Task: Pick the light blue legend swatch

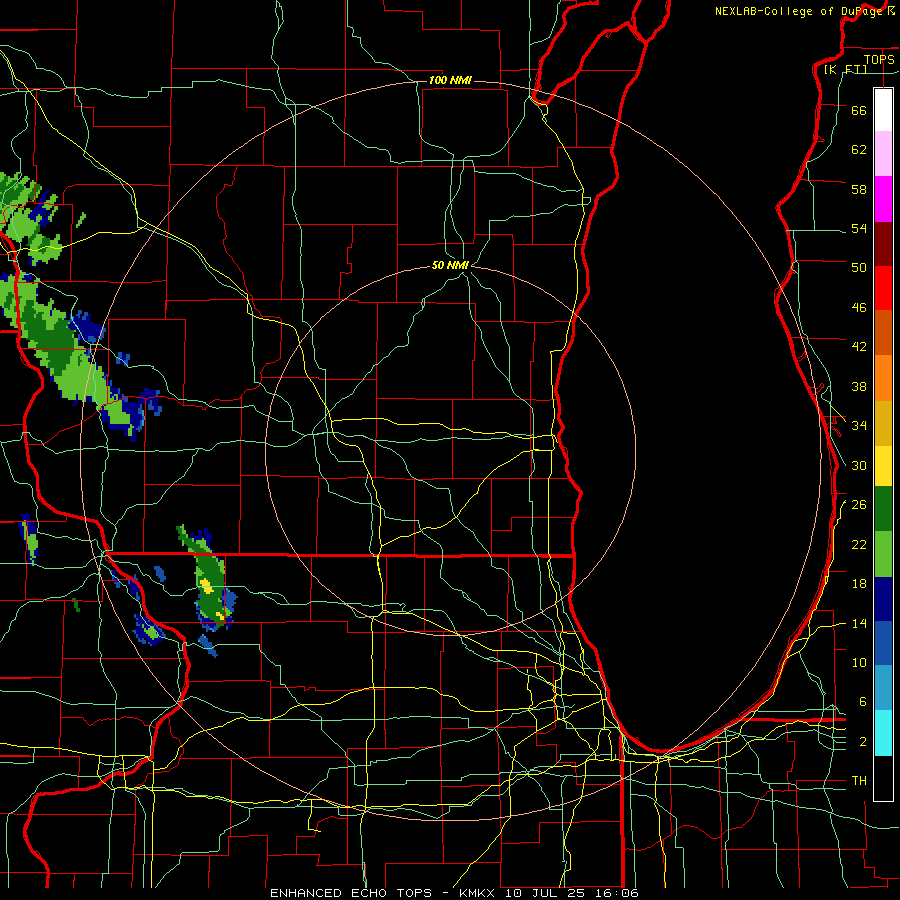Action: (x=883, y=688)
